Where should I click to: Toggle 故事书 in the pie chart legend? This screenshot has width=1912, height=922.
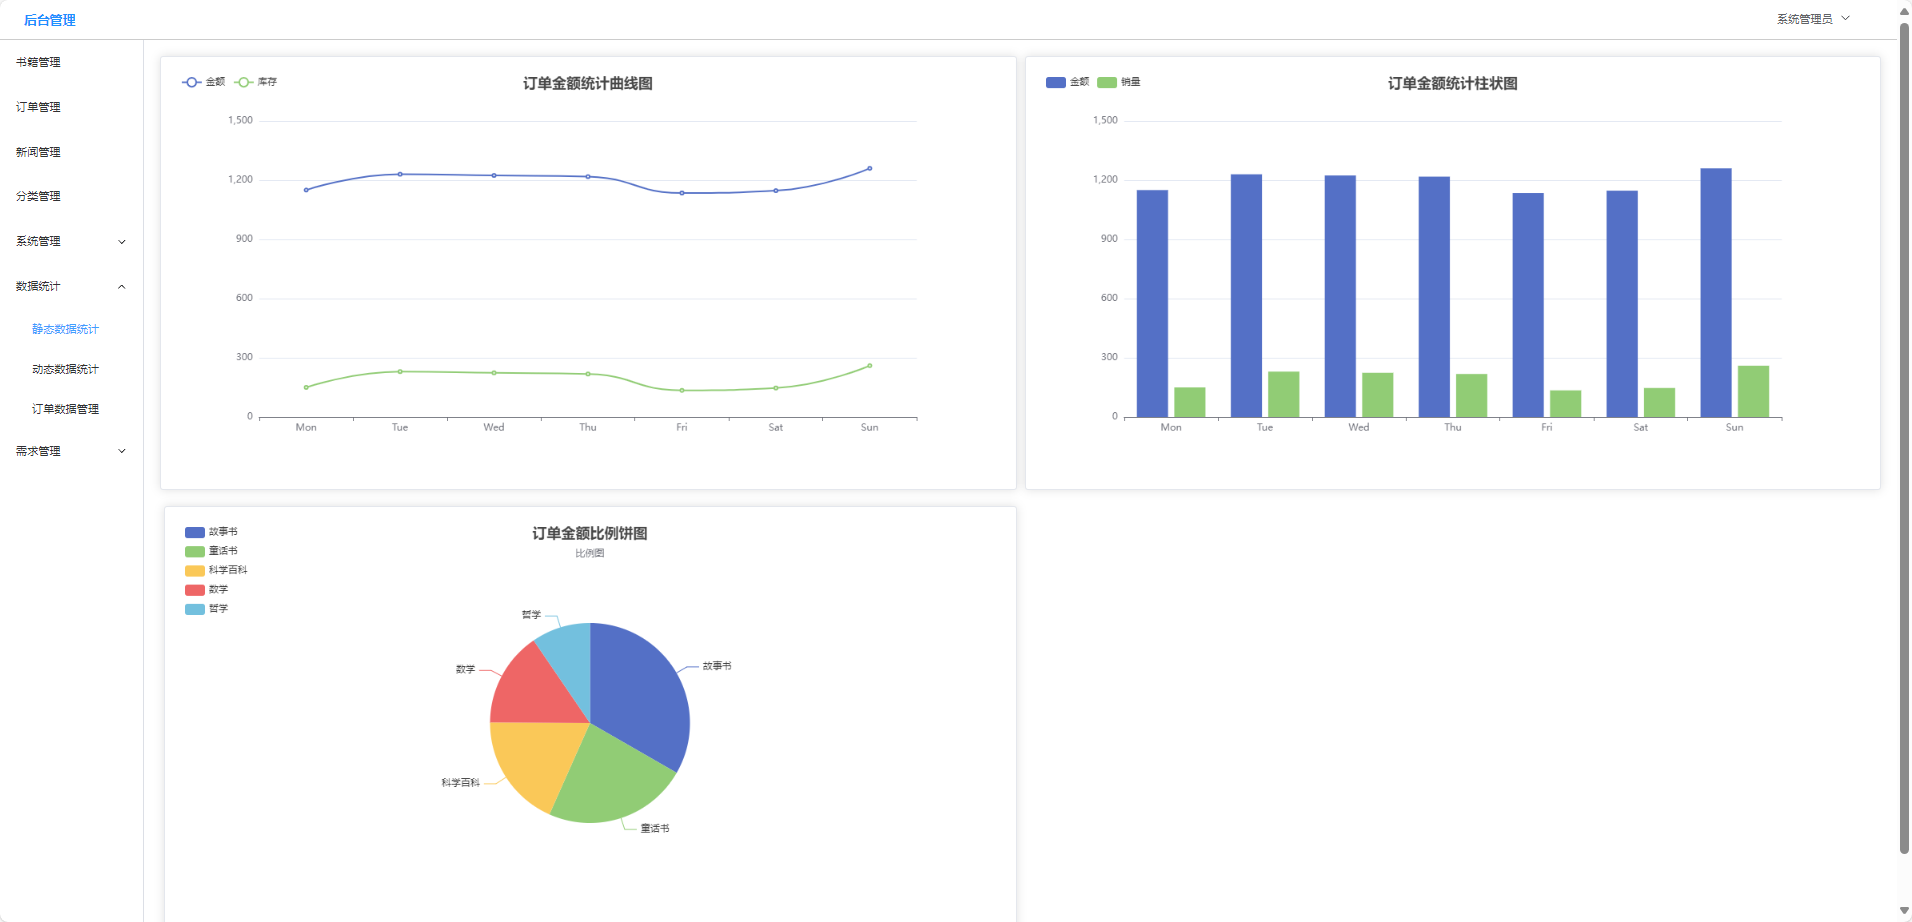tap(211, 532)
